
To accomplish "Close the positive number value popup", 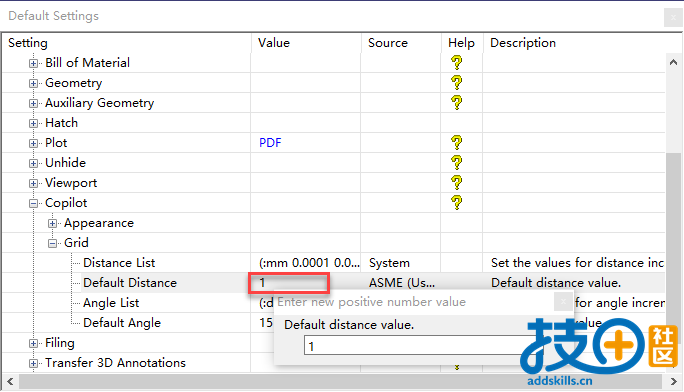I will point(563,301).
